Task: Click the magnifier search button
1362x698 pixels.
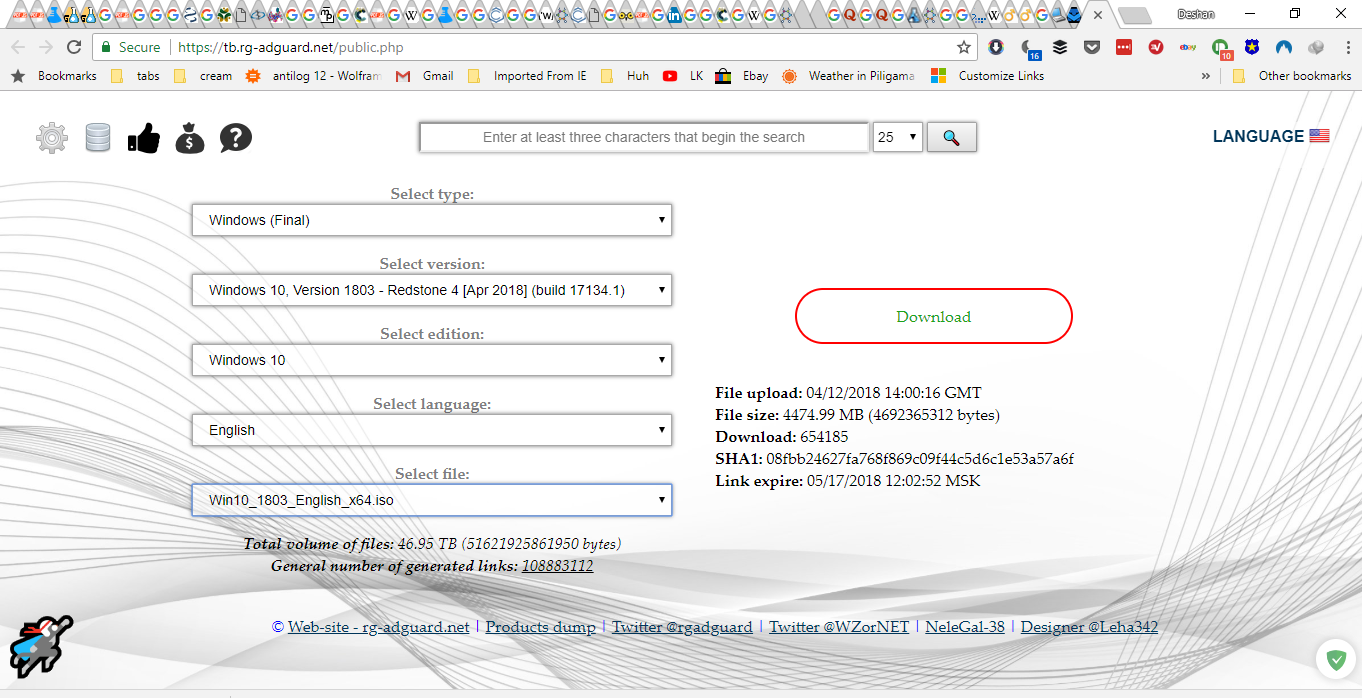Action: click(952, 137)
